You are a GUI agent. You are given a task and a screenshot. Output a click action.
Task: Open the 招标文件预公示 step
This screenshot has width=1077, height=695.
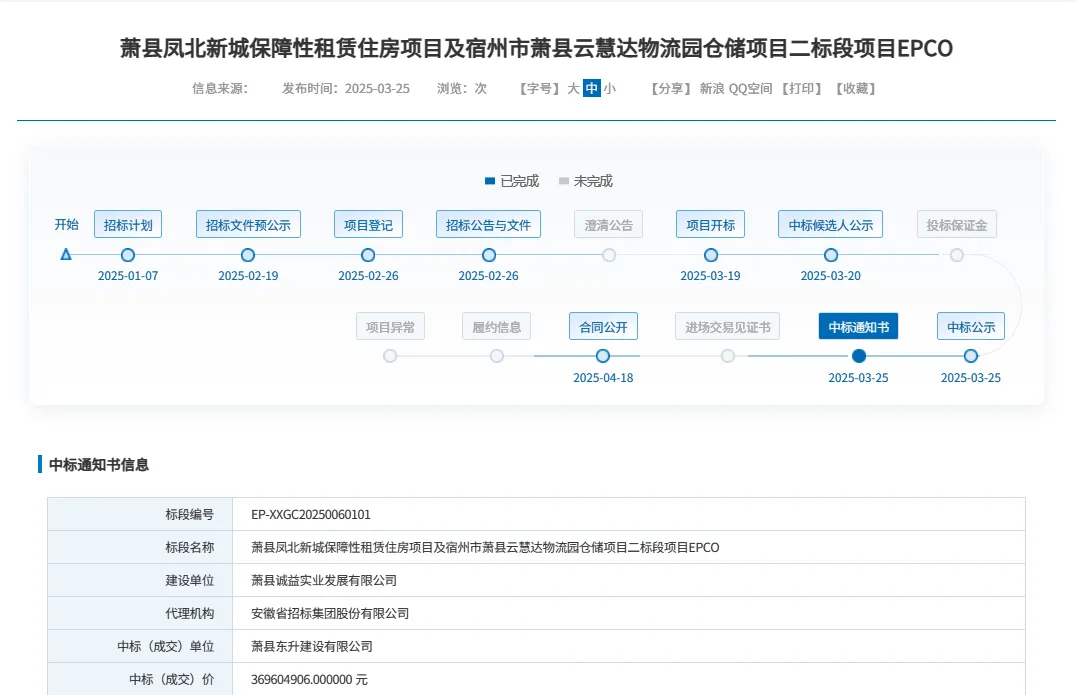pos(248,225)
